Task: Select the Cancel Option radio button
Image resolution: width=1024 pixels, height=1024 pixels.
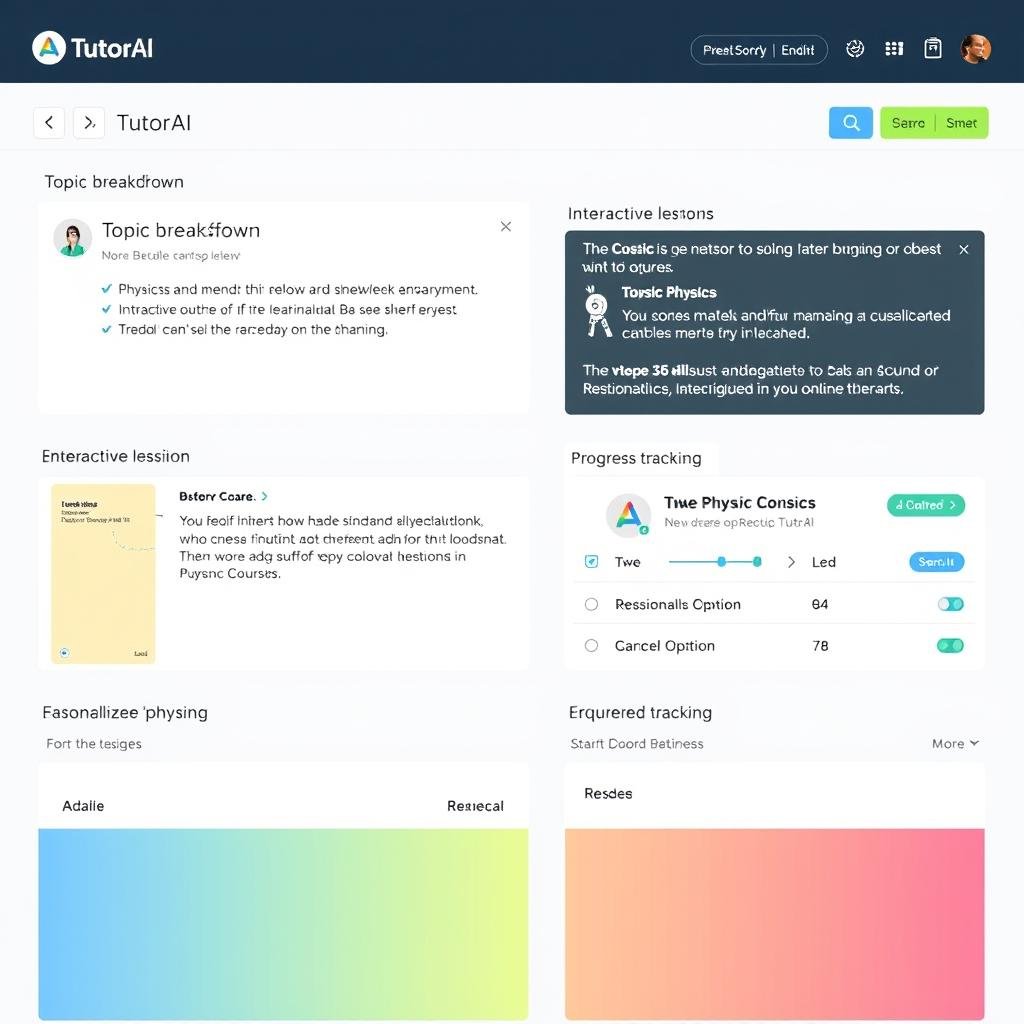Action: click(591, 646)
